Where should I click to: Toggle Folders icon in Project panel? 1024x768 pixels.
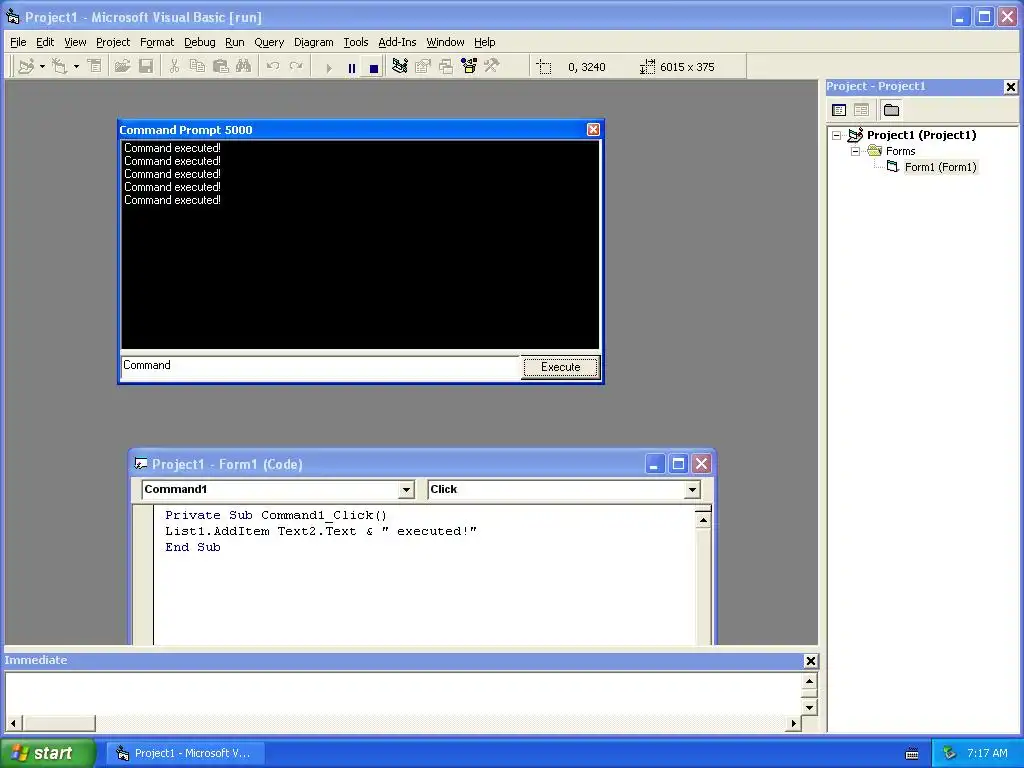click(891, 110)
